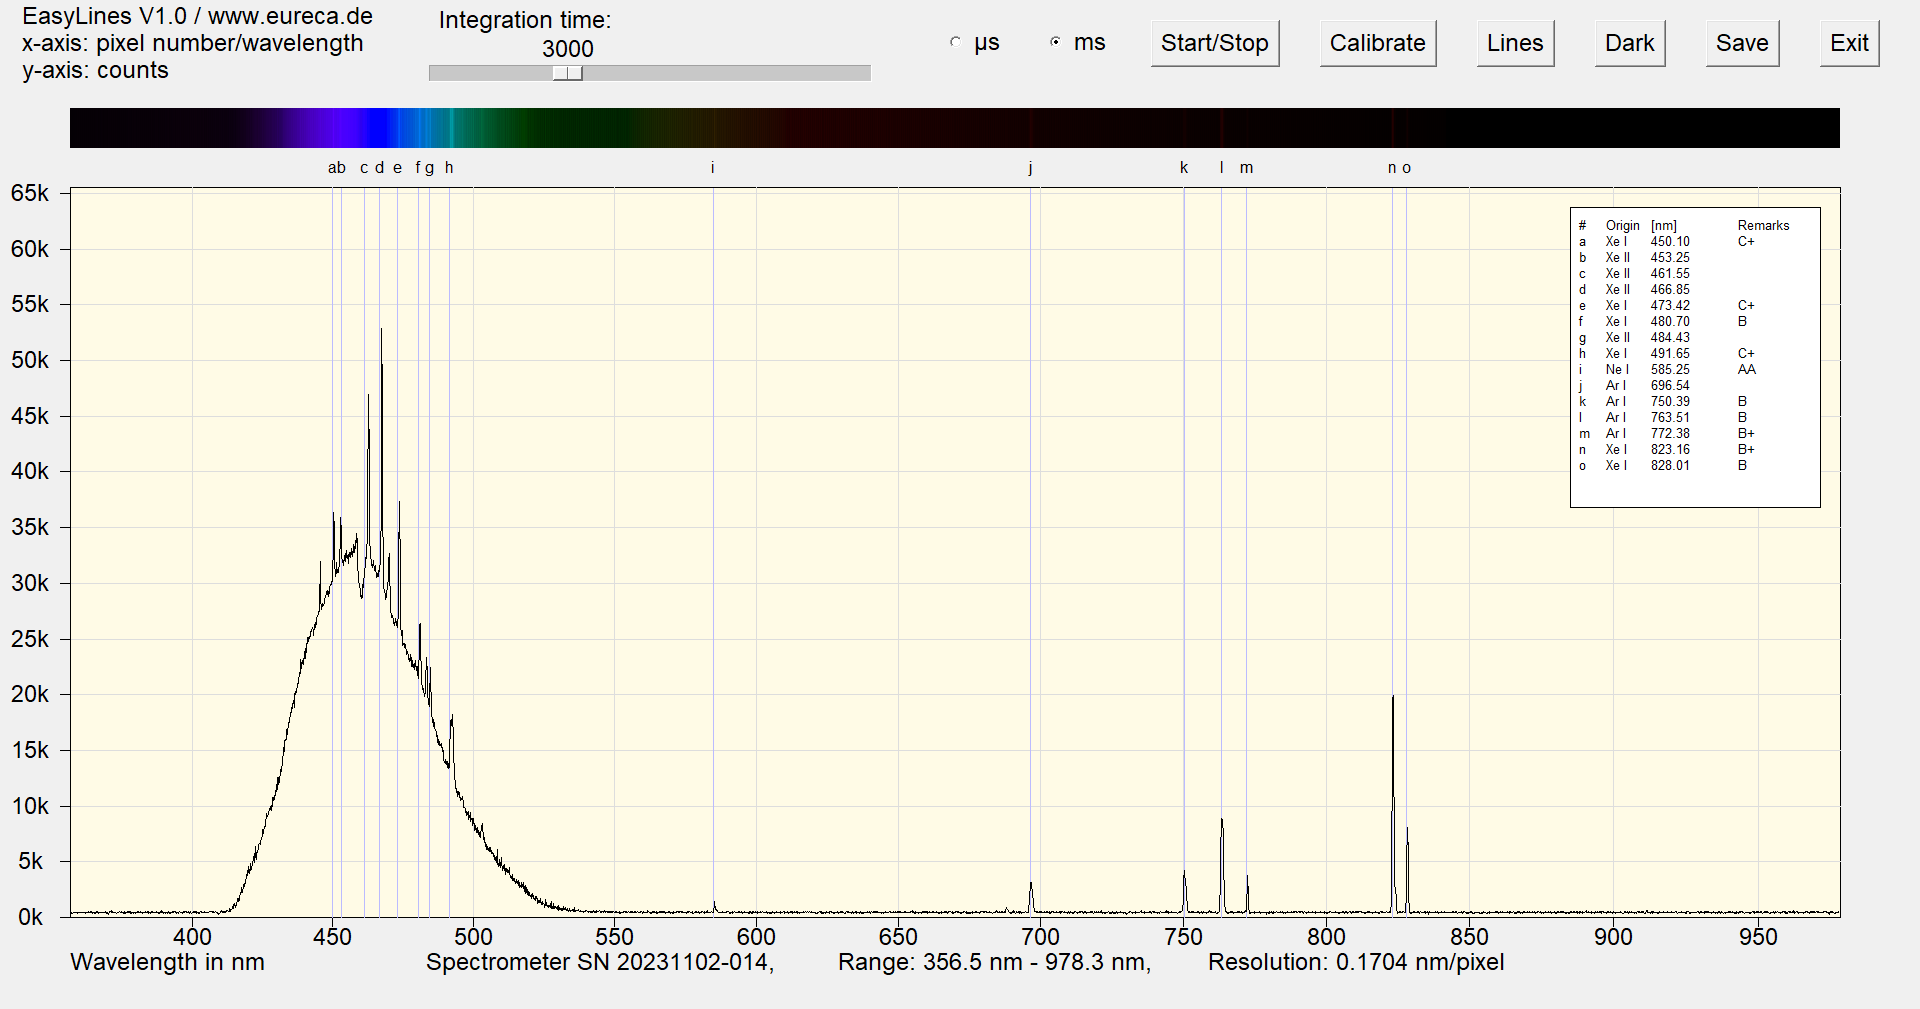Click the Start/Stop button
Image resolution: width=1920 pixels, height=1009 pixels.
[1214, 43]
